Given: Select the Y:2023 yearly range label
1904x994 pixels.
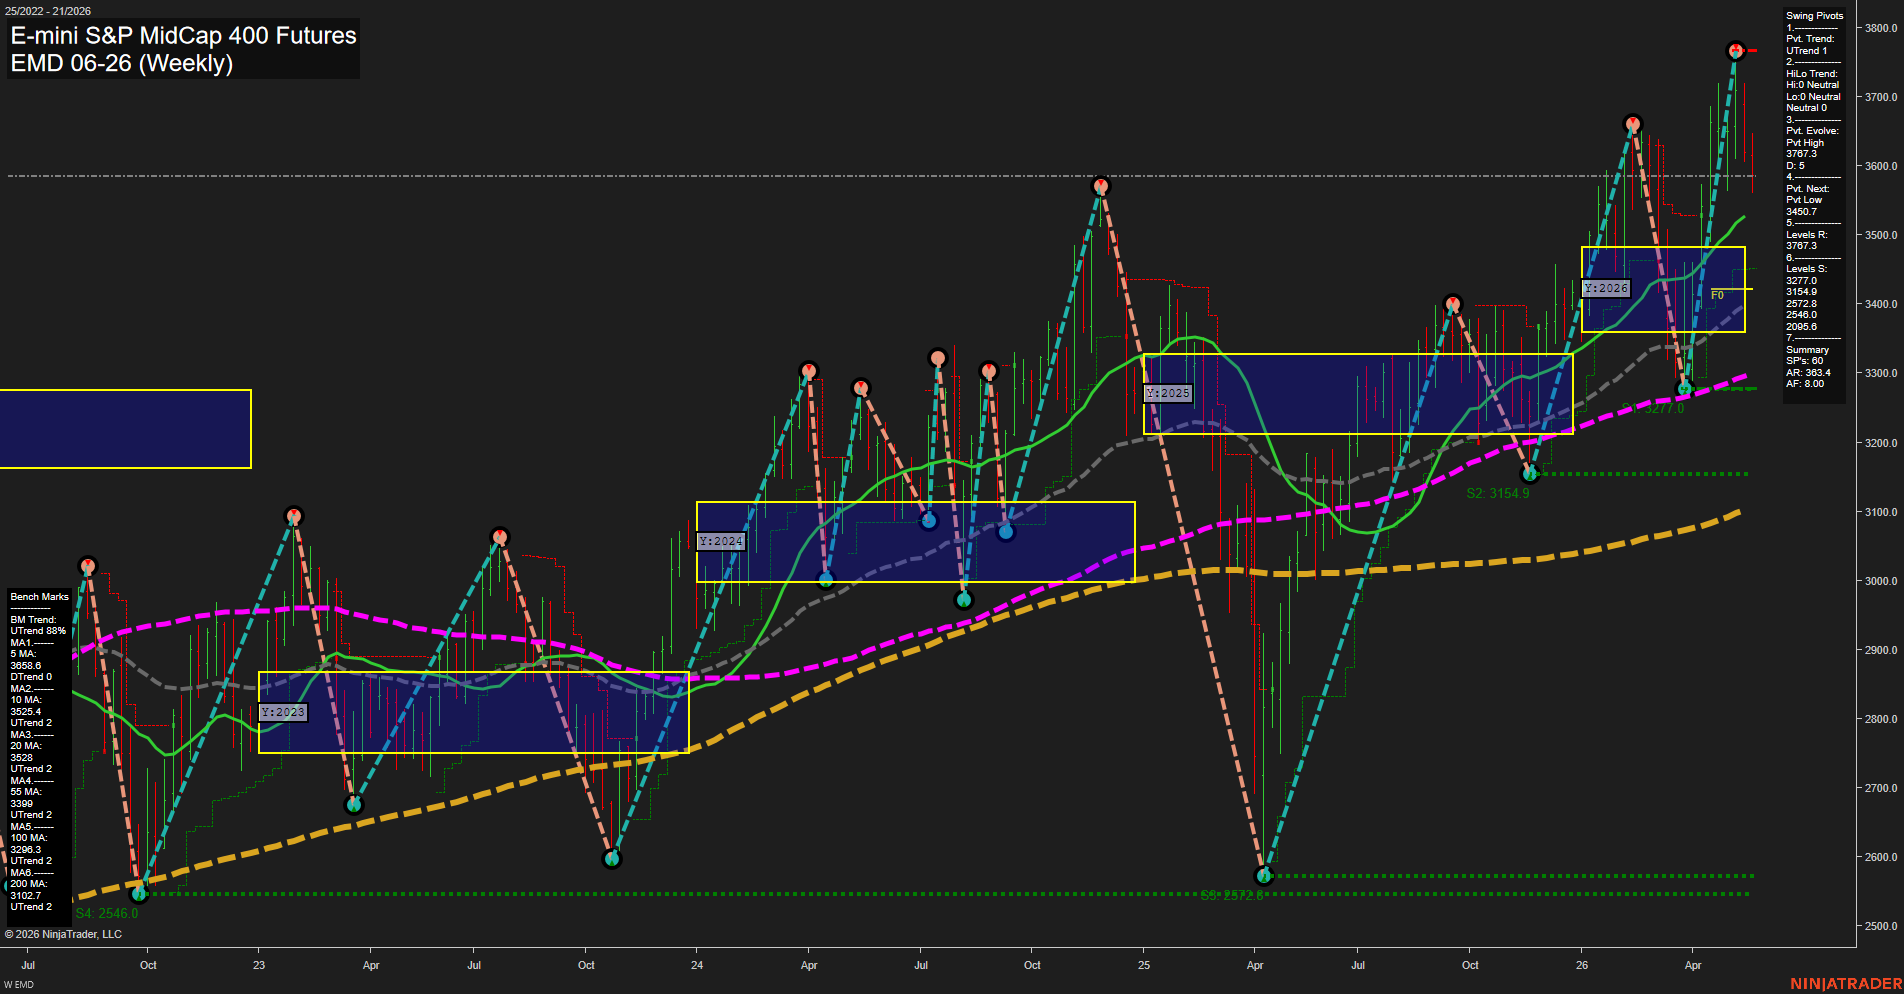Looking at the screenshot, I should point(283,712).
